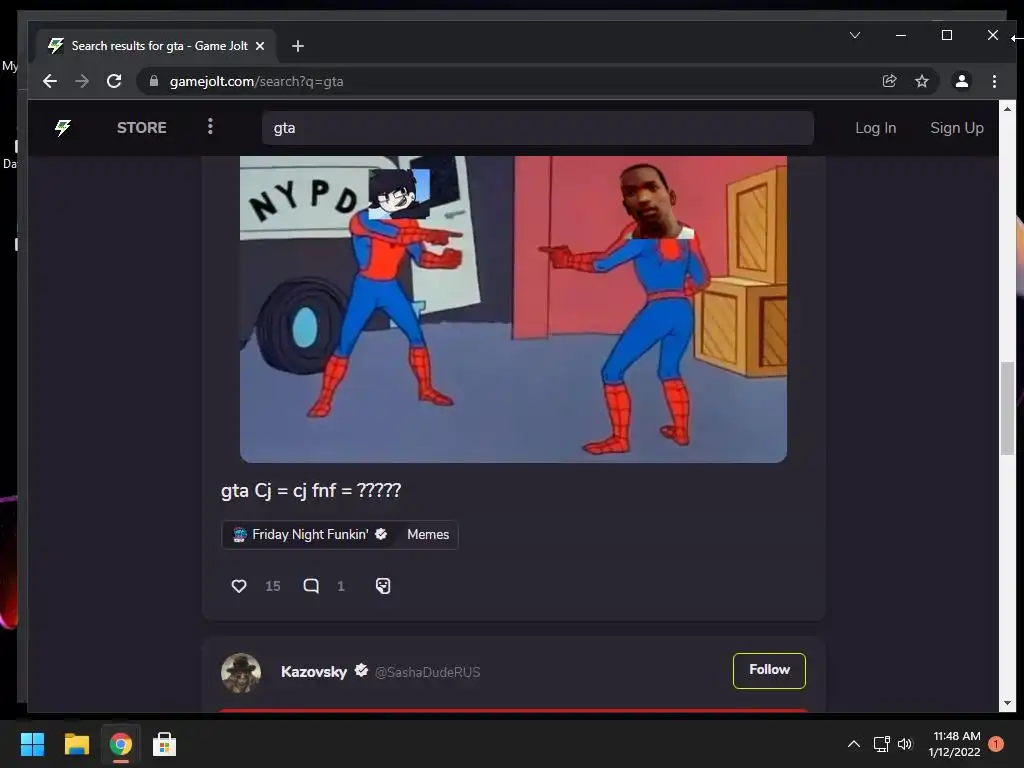Open the tab search chevron
The width and height of the screenshot is (1024, 768).
[855, 35]
